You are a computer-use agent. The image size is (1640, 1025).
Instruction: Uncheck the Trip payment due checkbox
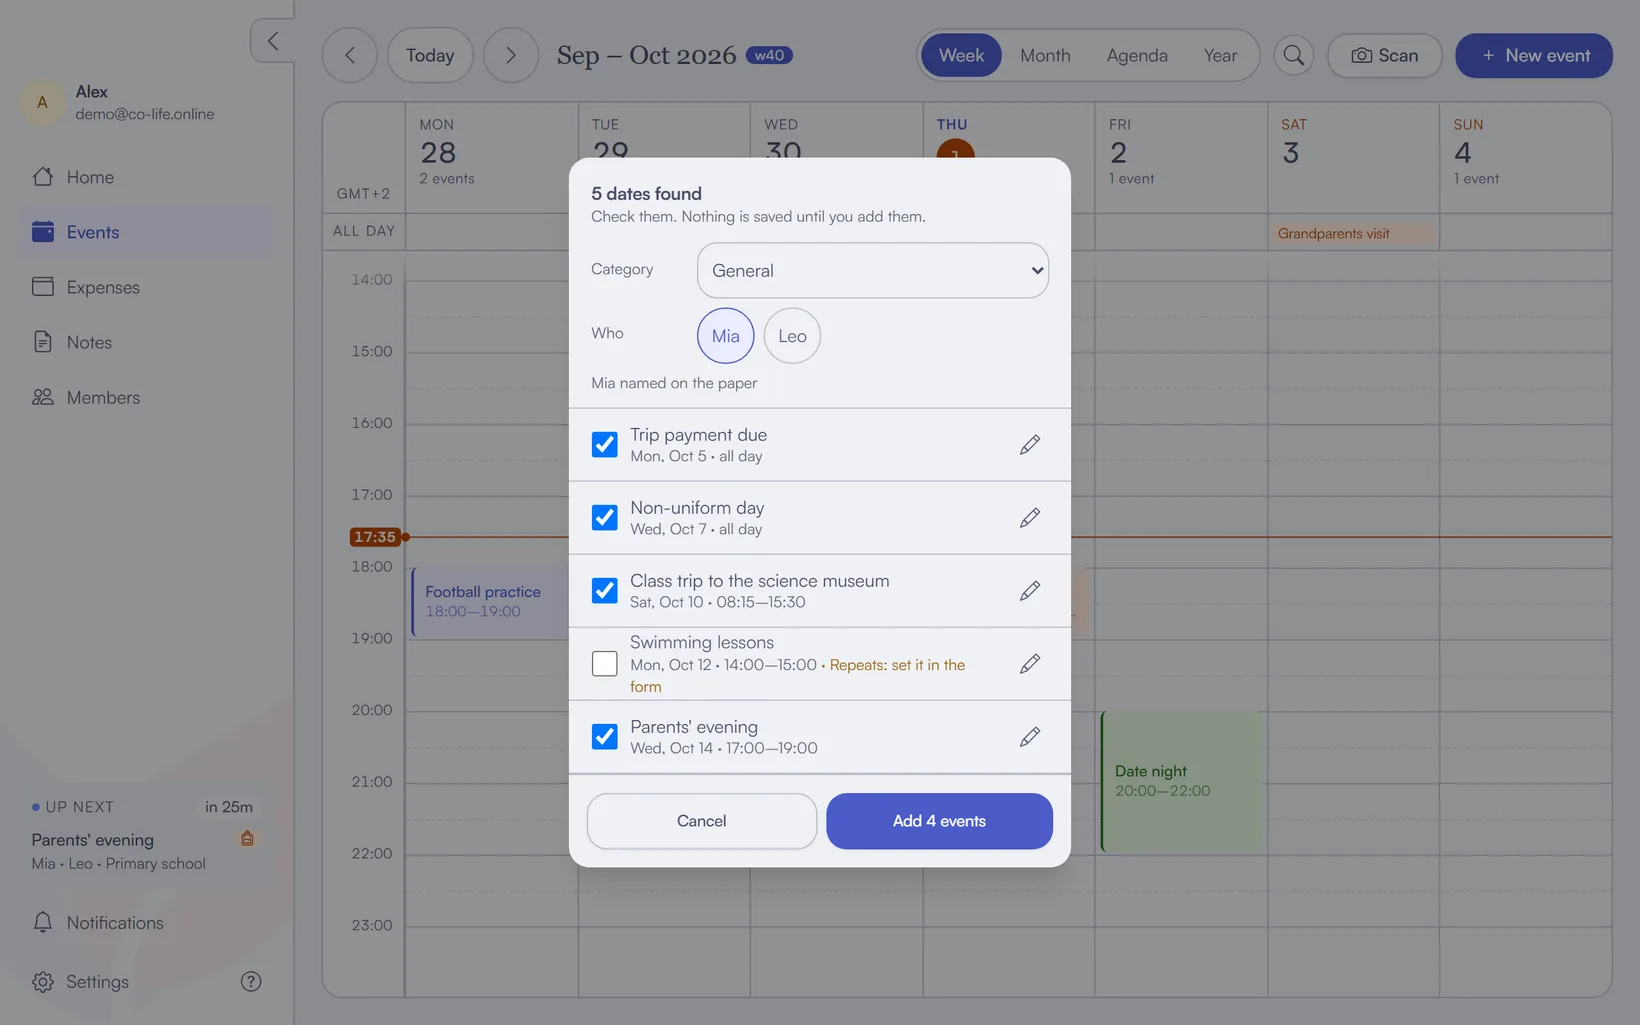pos(605,444)
